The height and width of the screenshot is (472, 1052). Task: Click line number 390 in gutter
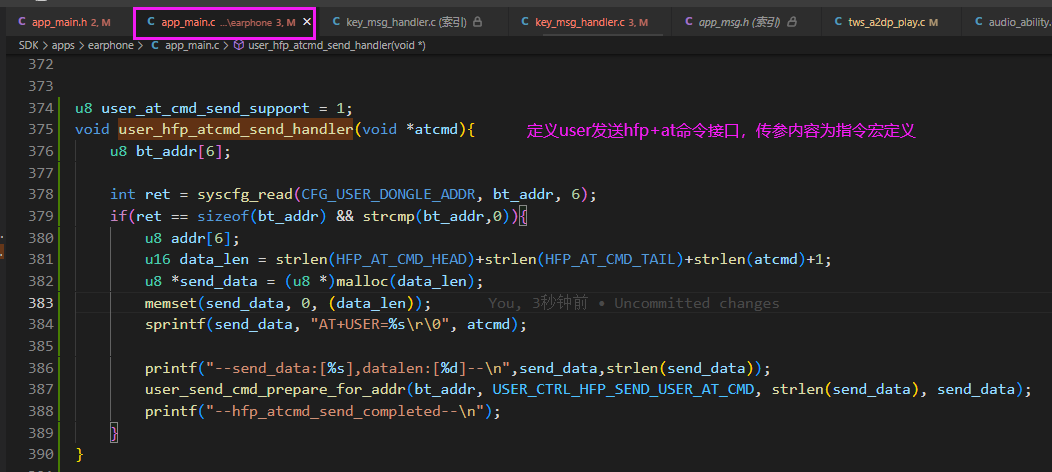tap(41, 454)
